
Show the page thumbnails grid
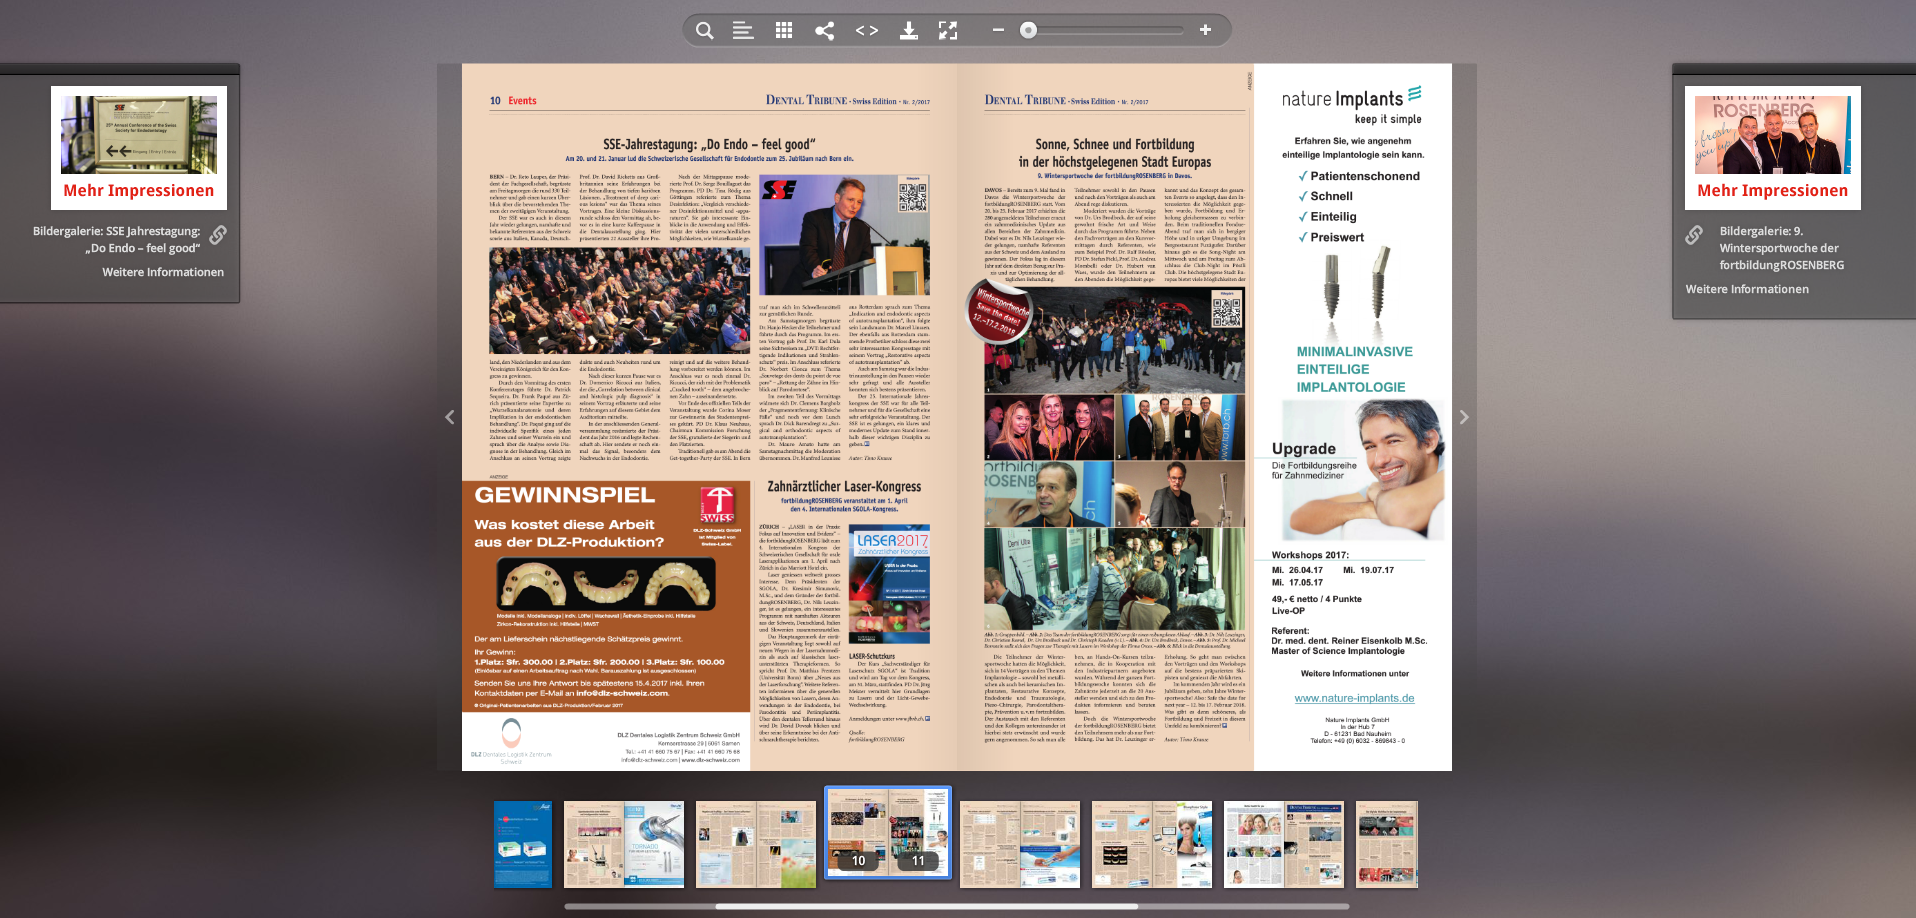click(x=784, y=30)
